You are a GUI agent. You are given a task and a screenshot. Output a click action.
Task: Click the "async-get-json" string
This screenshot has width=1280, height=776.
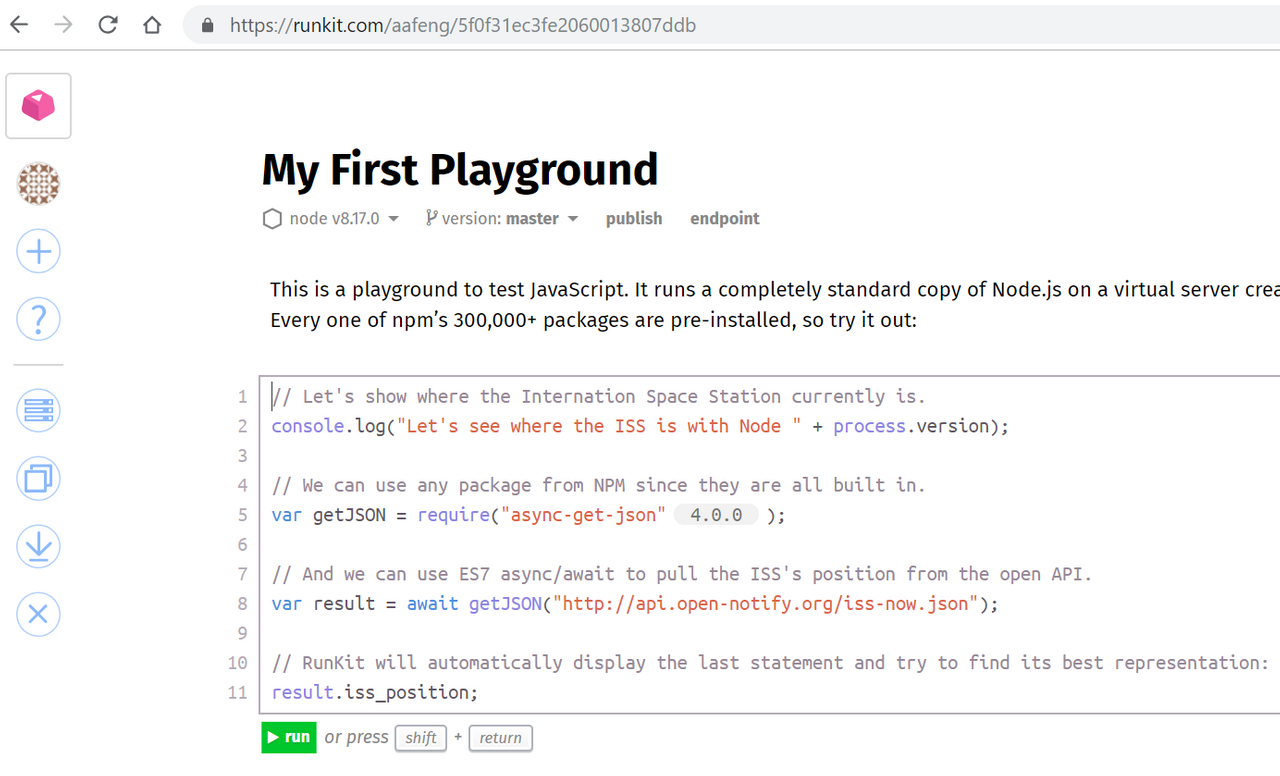click(x=583, y=515)
